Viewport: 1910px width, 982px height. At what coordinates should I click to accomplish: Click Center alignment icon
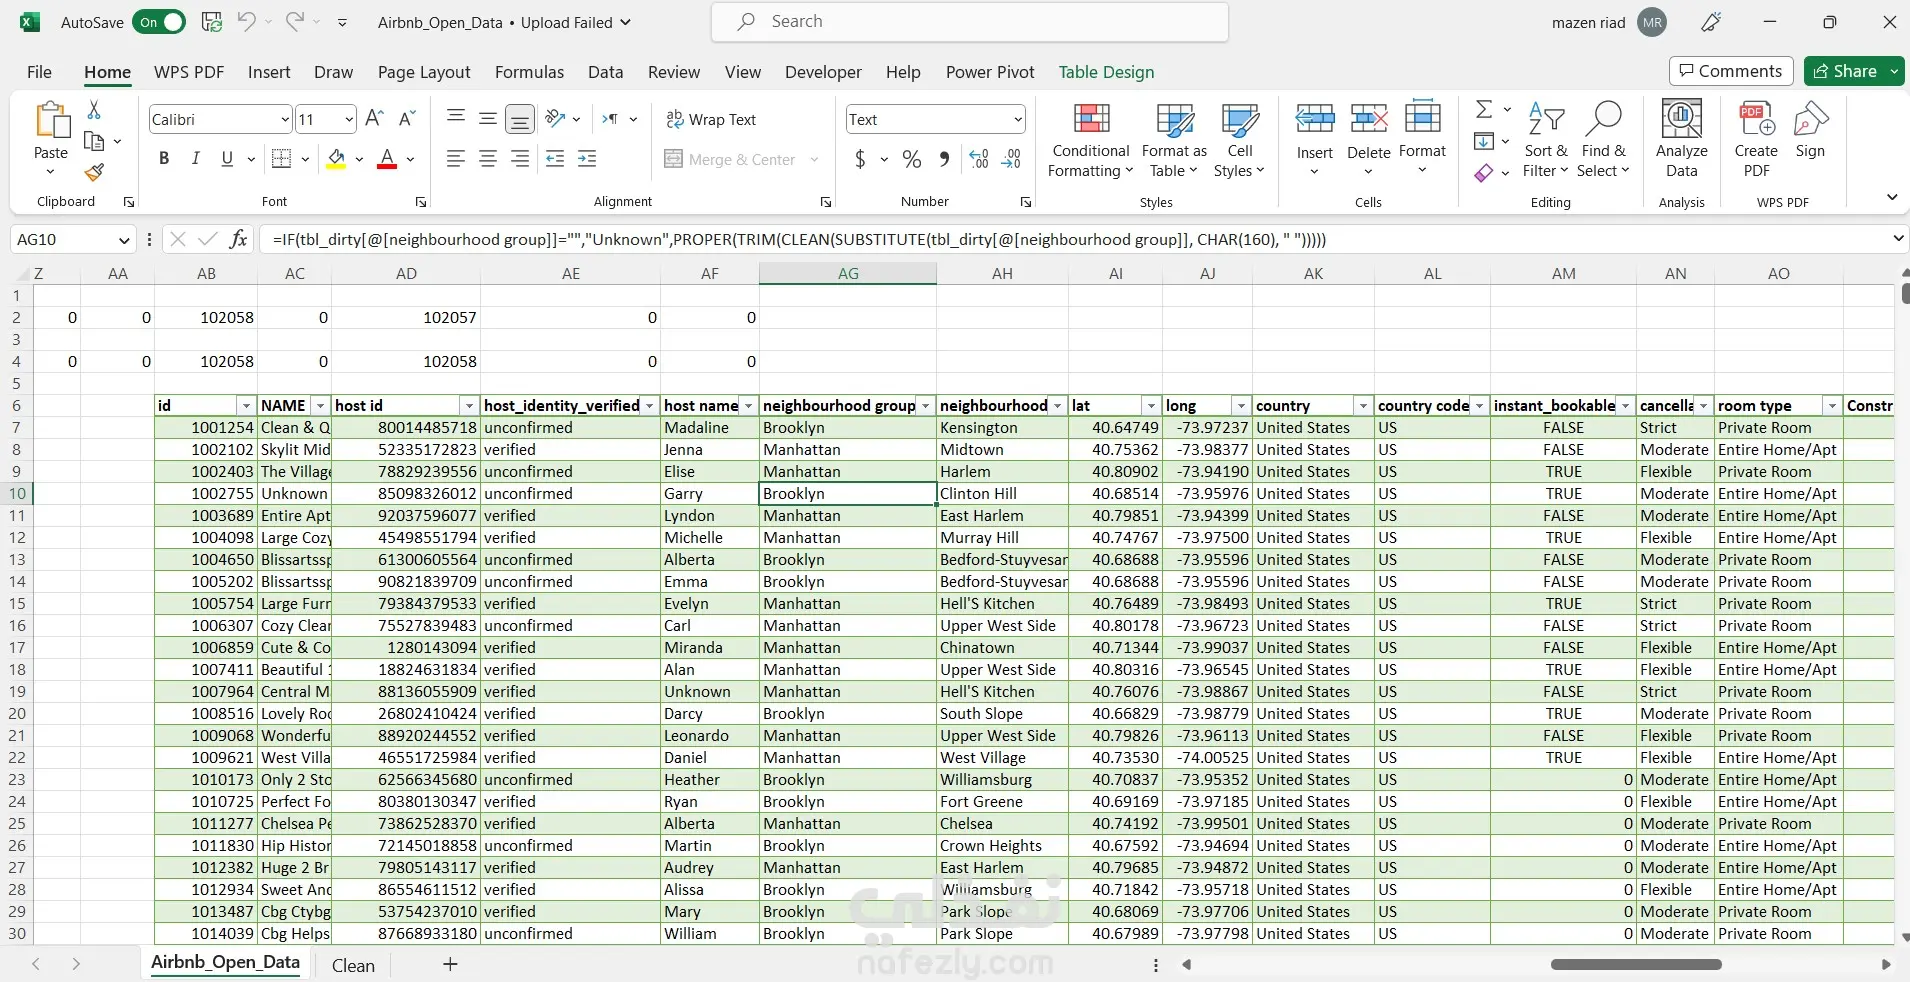[488, 158]
